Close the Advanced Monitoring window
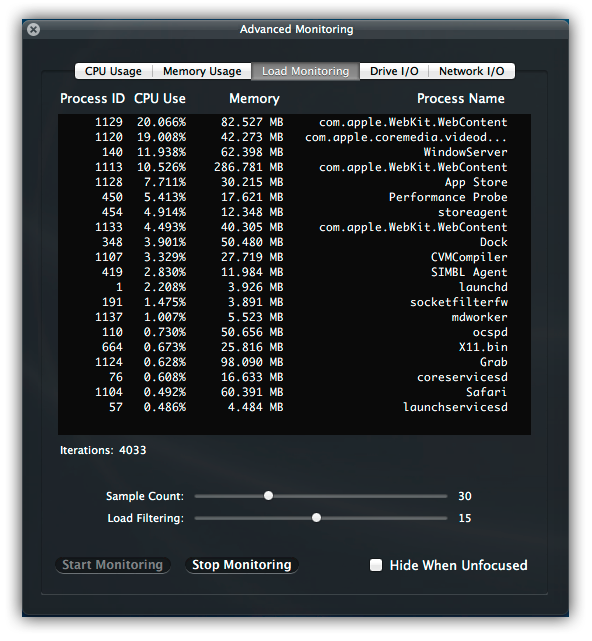 click(x=33, y=29)
